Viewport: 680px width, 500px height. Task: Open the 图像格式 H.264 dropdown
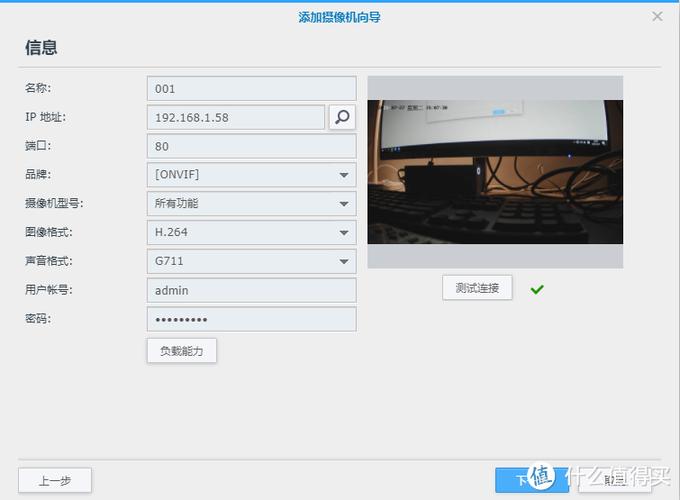click(252, 232)
